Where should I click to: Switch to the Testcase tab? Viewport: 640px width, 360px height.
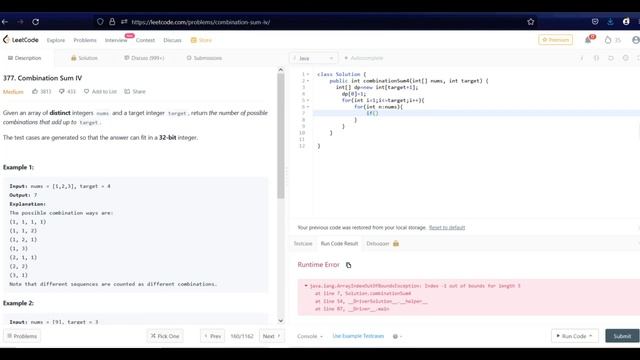point(303,244)
